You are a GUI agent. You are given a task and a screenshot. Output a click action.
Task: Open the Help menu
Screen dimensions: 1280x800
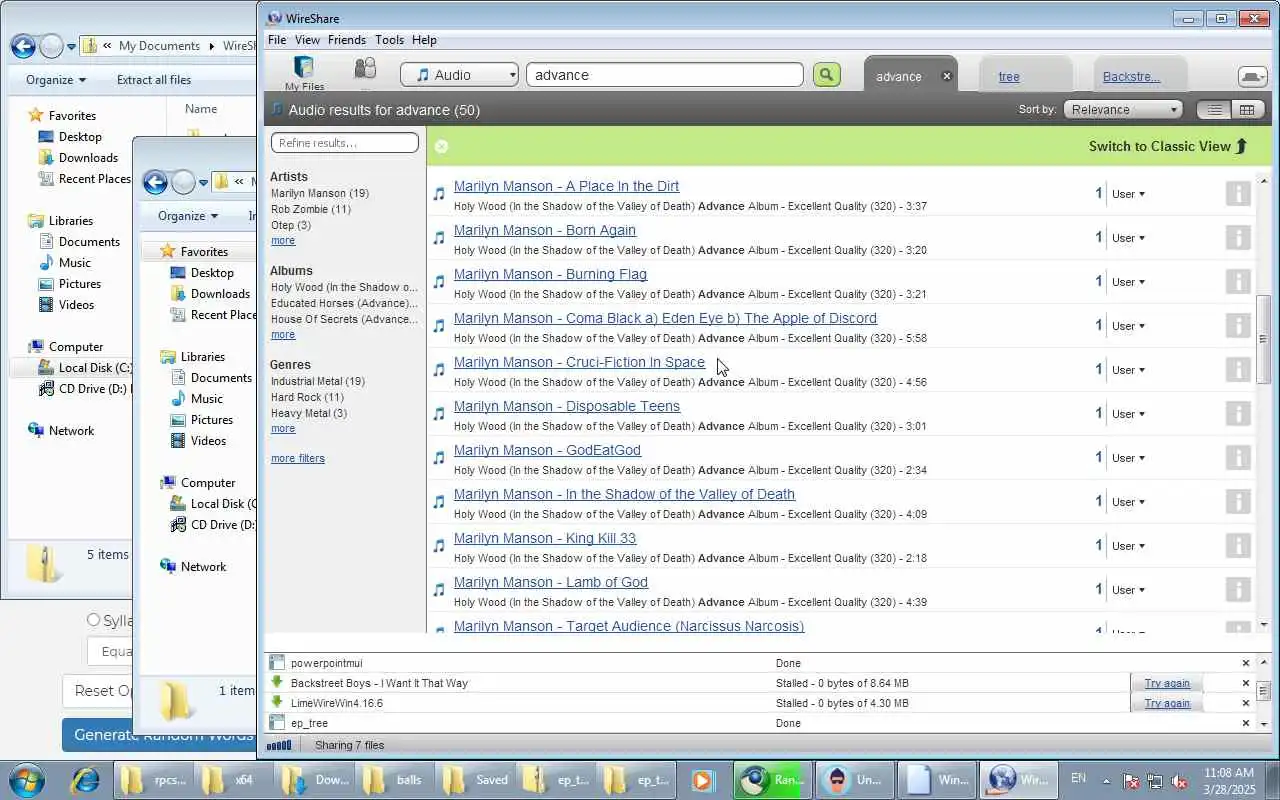coord(424,40)
